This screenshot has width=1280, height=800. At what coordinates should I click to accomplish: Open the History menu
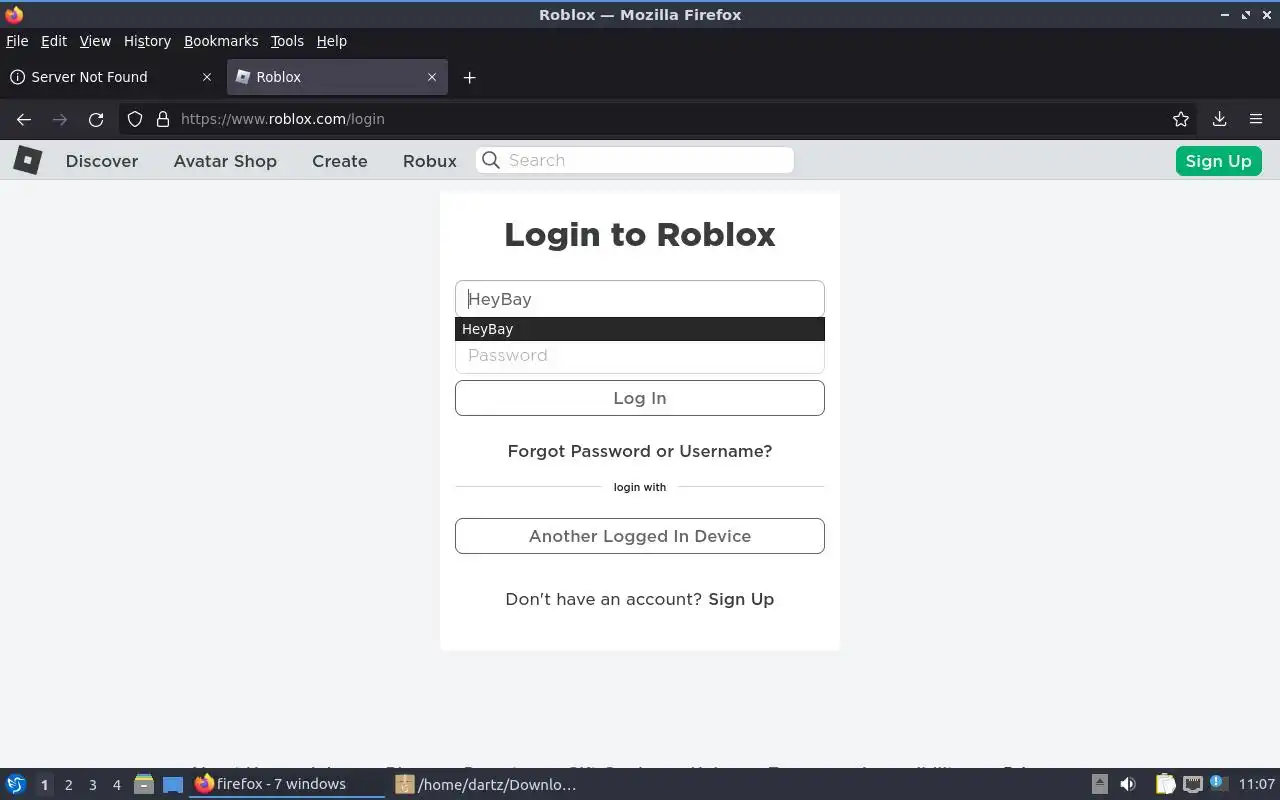tap(147, 41)
